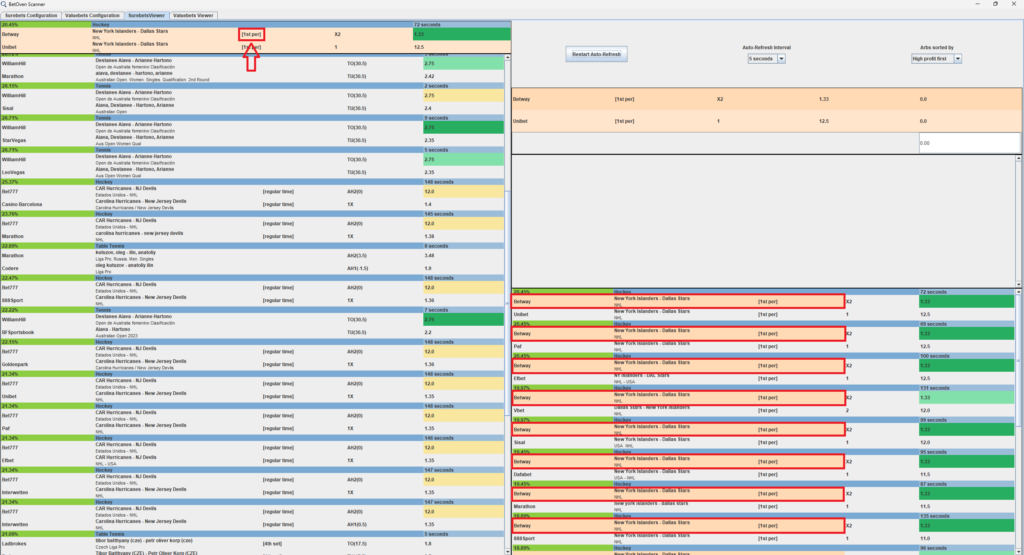1024x555 pixels.
Task: Click the Restart Auto-Refresh button
Action: [x=596, y=54]
